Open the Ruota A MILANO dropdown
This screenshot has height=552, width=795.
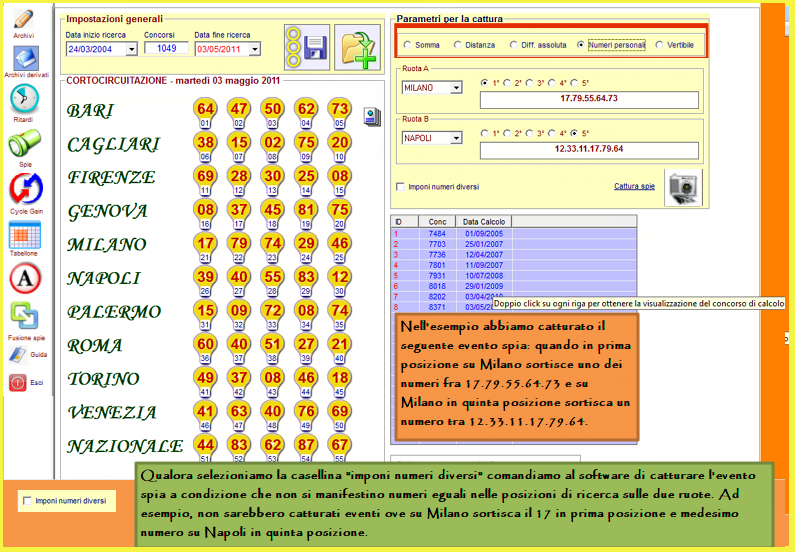[x=456, y=88]
